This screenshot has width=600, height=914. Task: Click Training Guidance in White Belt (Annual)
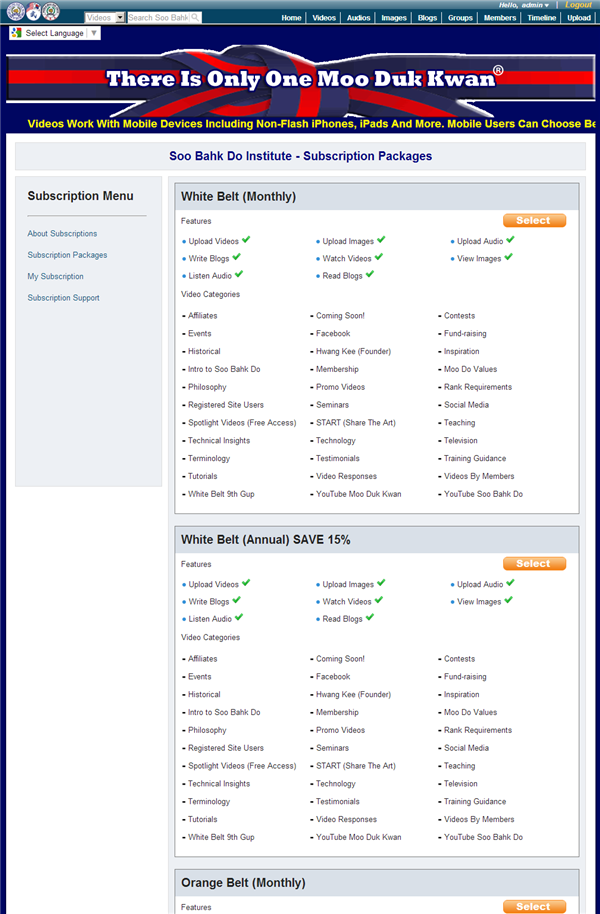pos(475,801)
